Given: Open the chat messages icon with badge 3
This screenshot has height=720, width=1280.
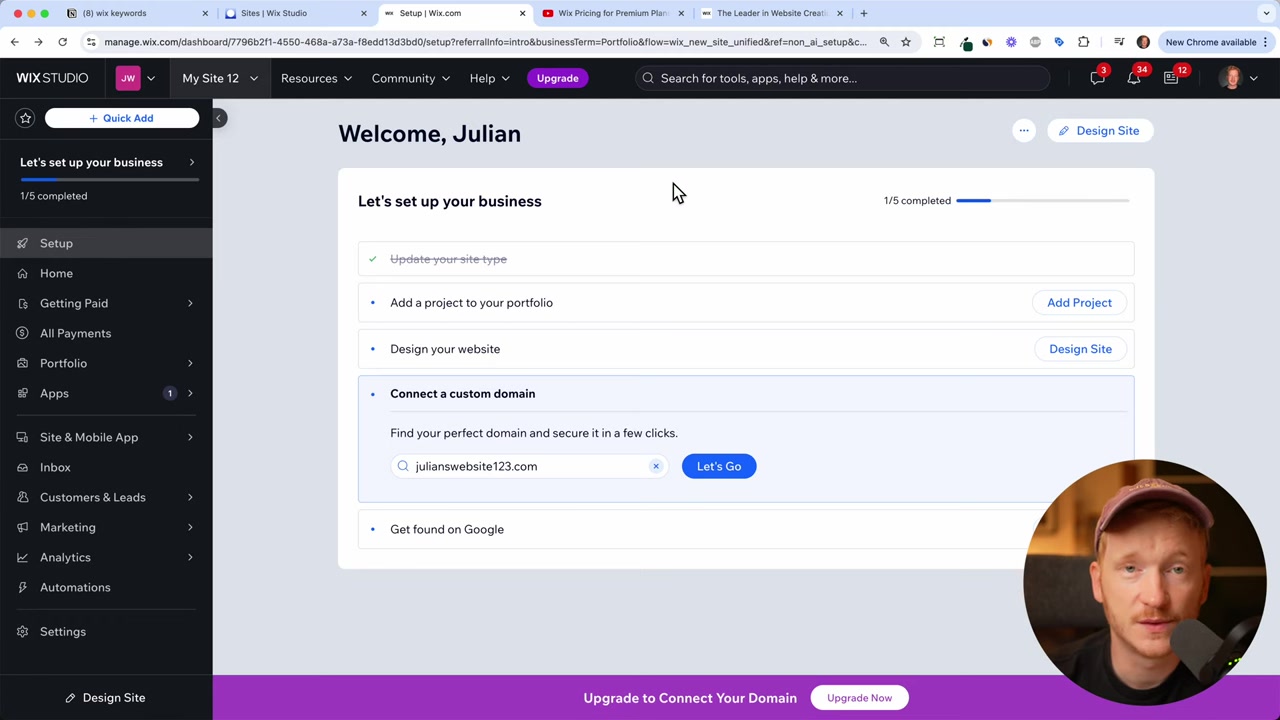Looking at the screenshot, I should point(1097,78).
